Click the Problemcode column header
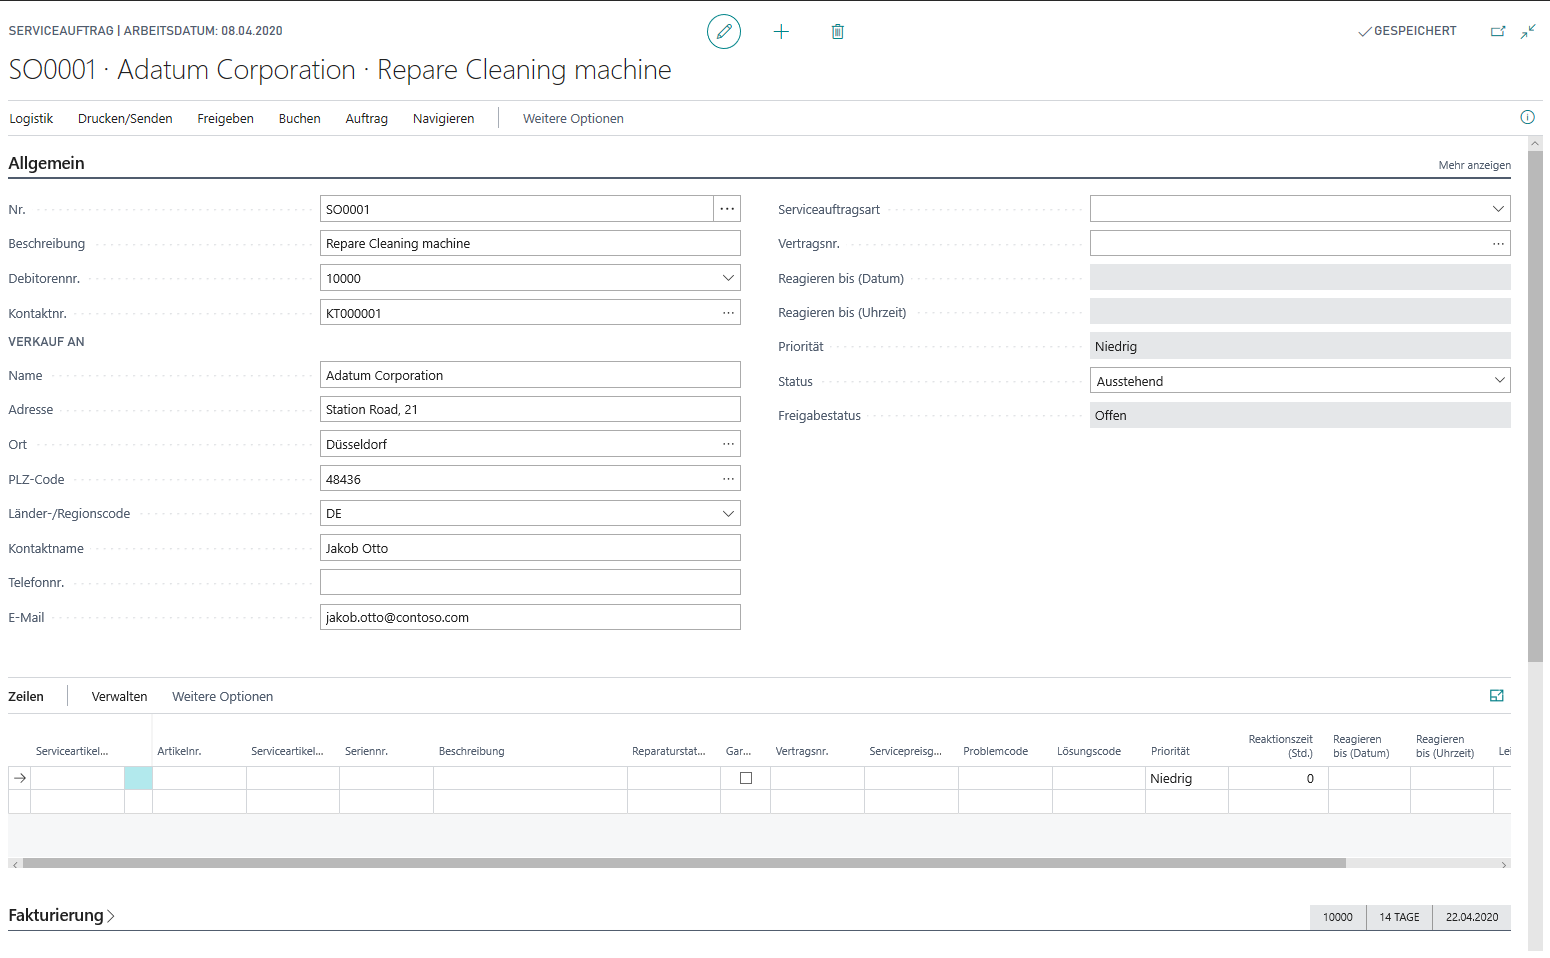This screenshot has width=1550, height=958. coord(995,751)
